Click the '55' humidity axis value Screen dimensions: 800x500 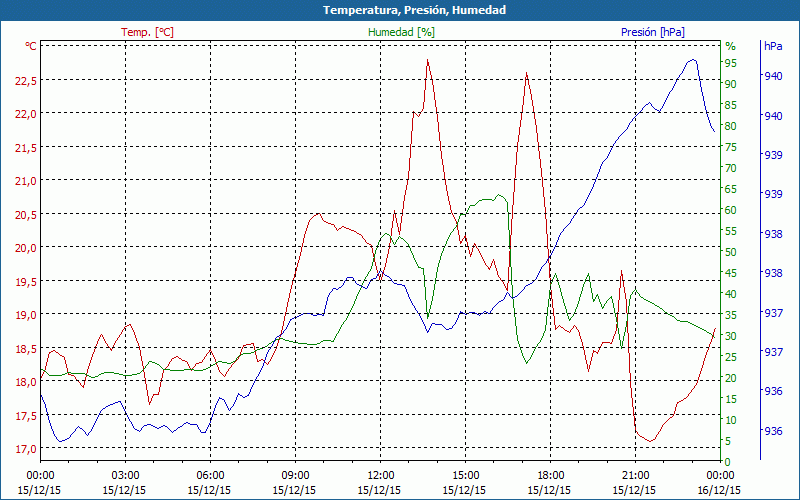pyautogui.click(x=731, y=231)
